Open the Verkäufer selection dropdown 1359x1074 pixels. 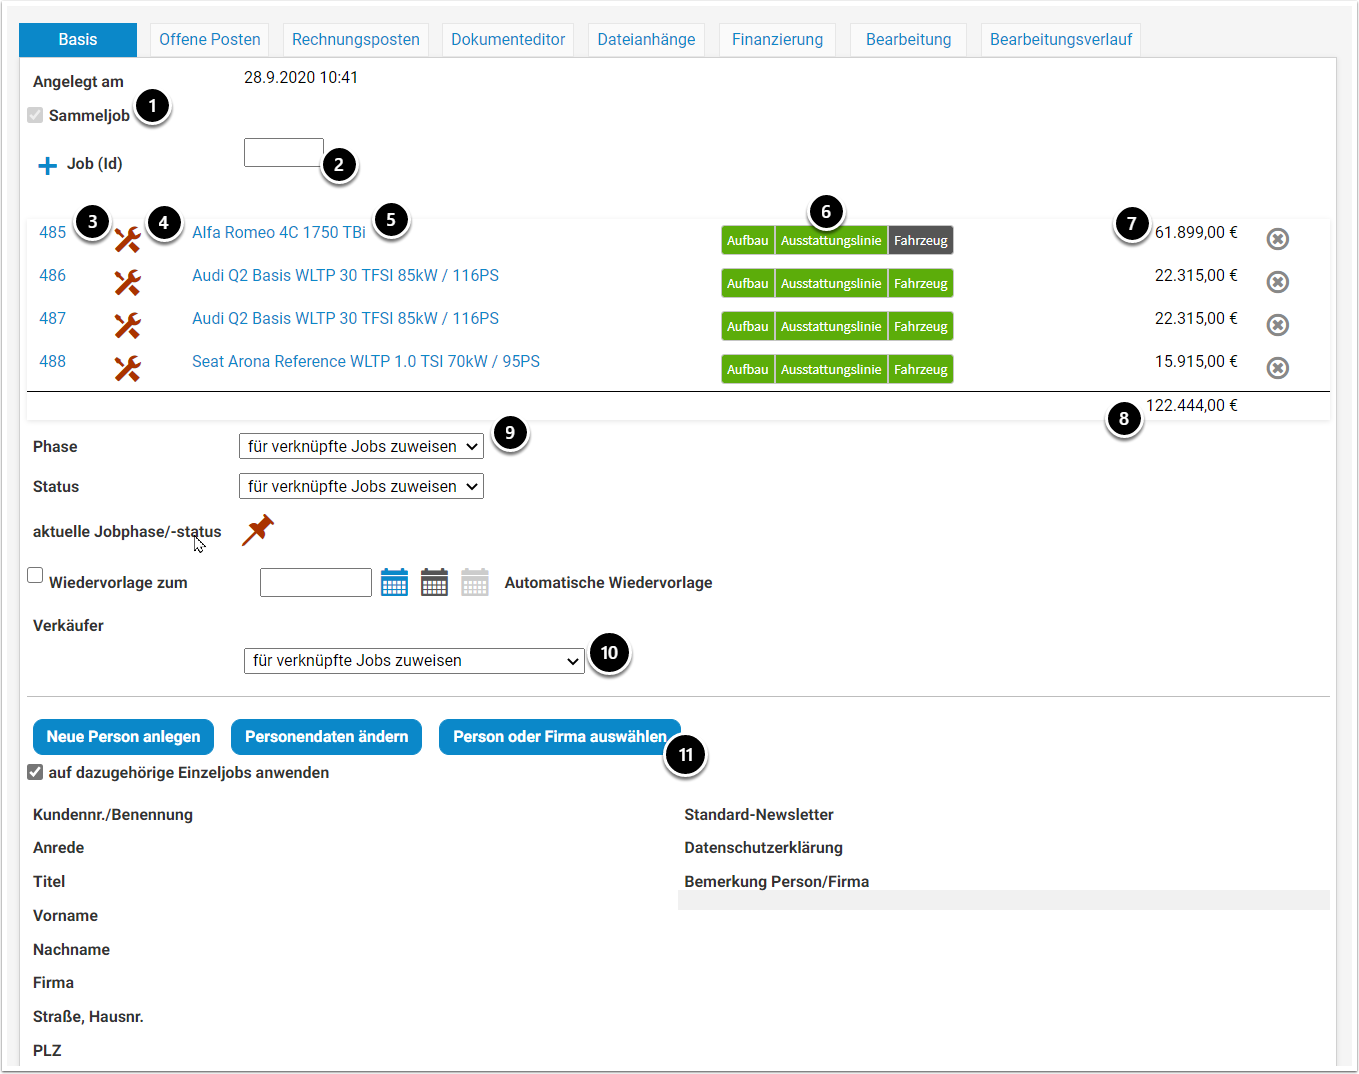[414, 661]
